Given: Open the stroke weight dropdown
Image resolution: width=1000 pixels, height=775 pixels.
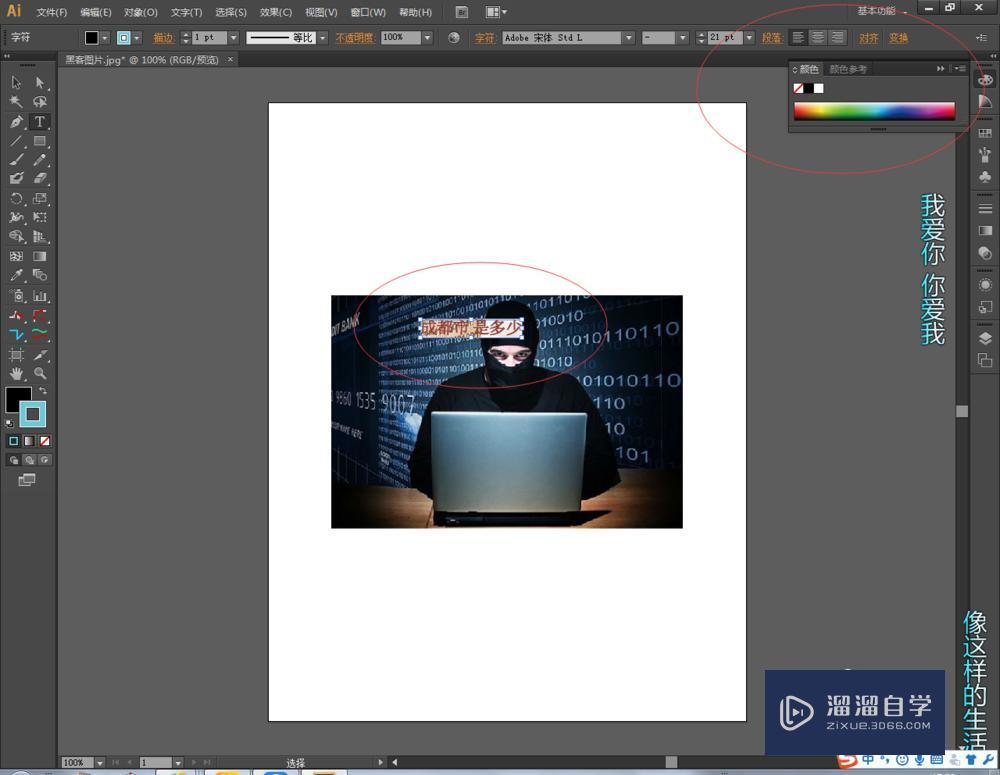Looking at the screenshot, I should click(233, 38).
